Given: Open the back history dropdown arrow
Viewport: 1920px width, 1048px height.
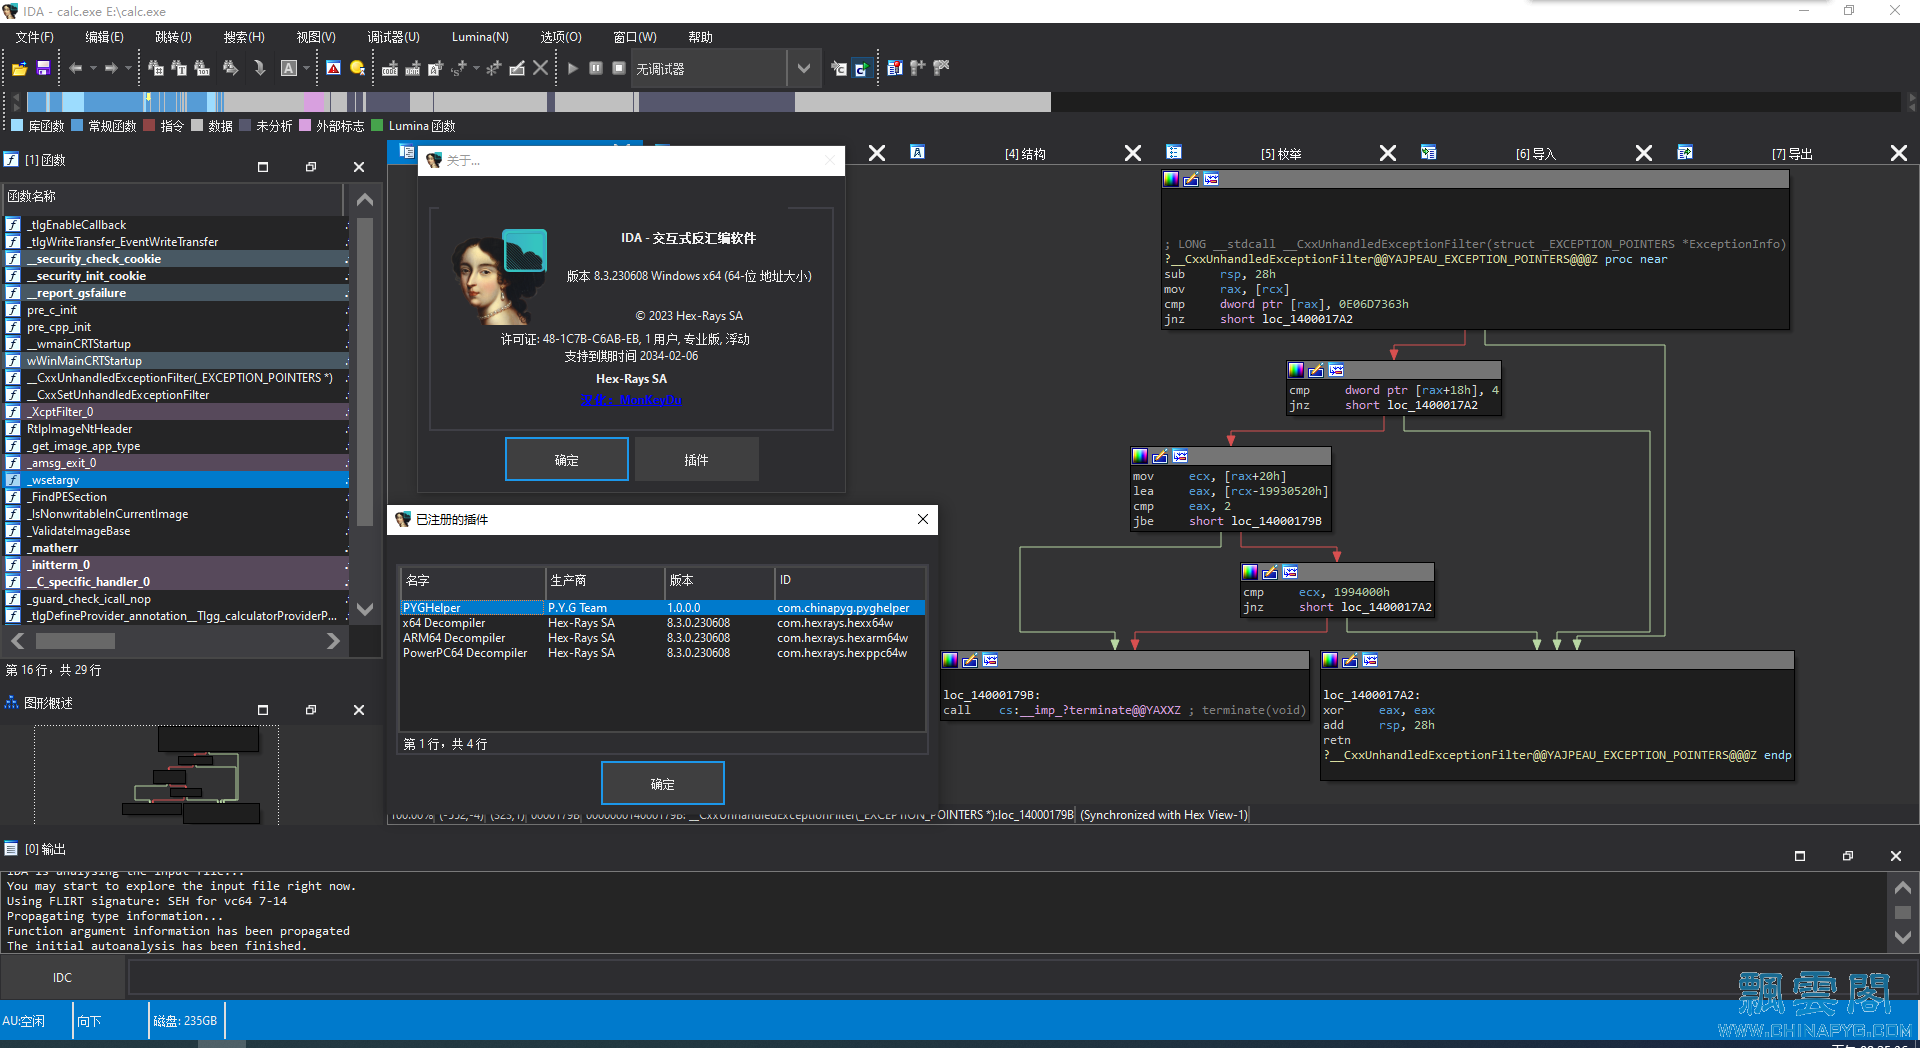Looking at the screenshot, I should pos(93,68).
